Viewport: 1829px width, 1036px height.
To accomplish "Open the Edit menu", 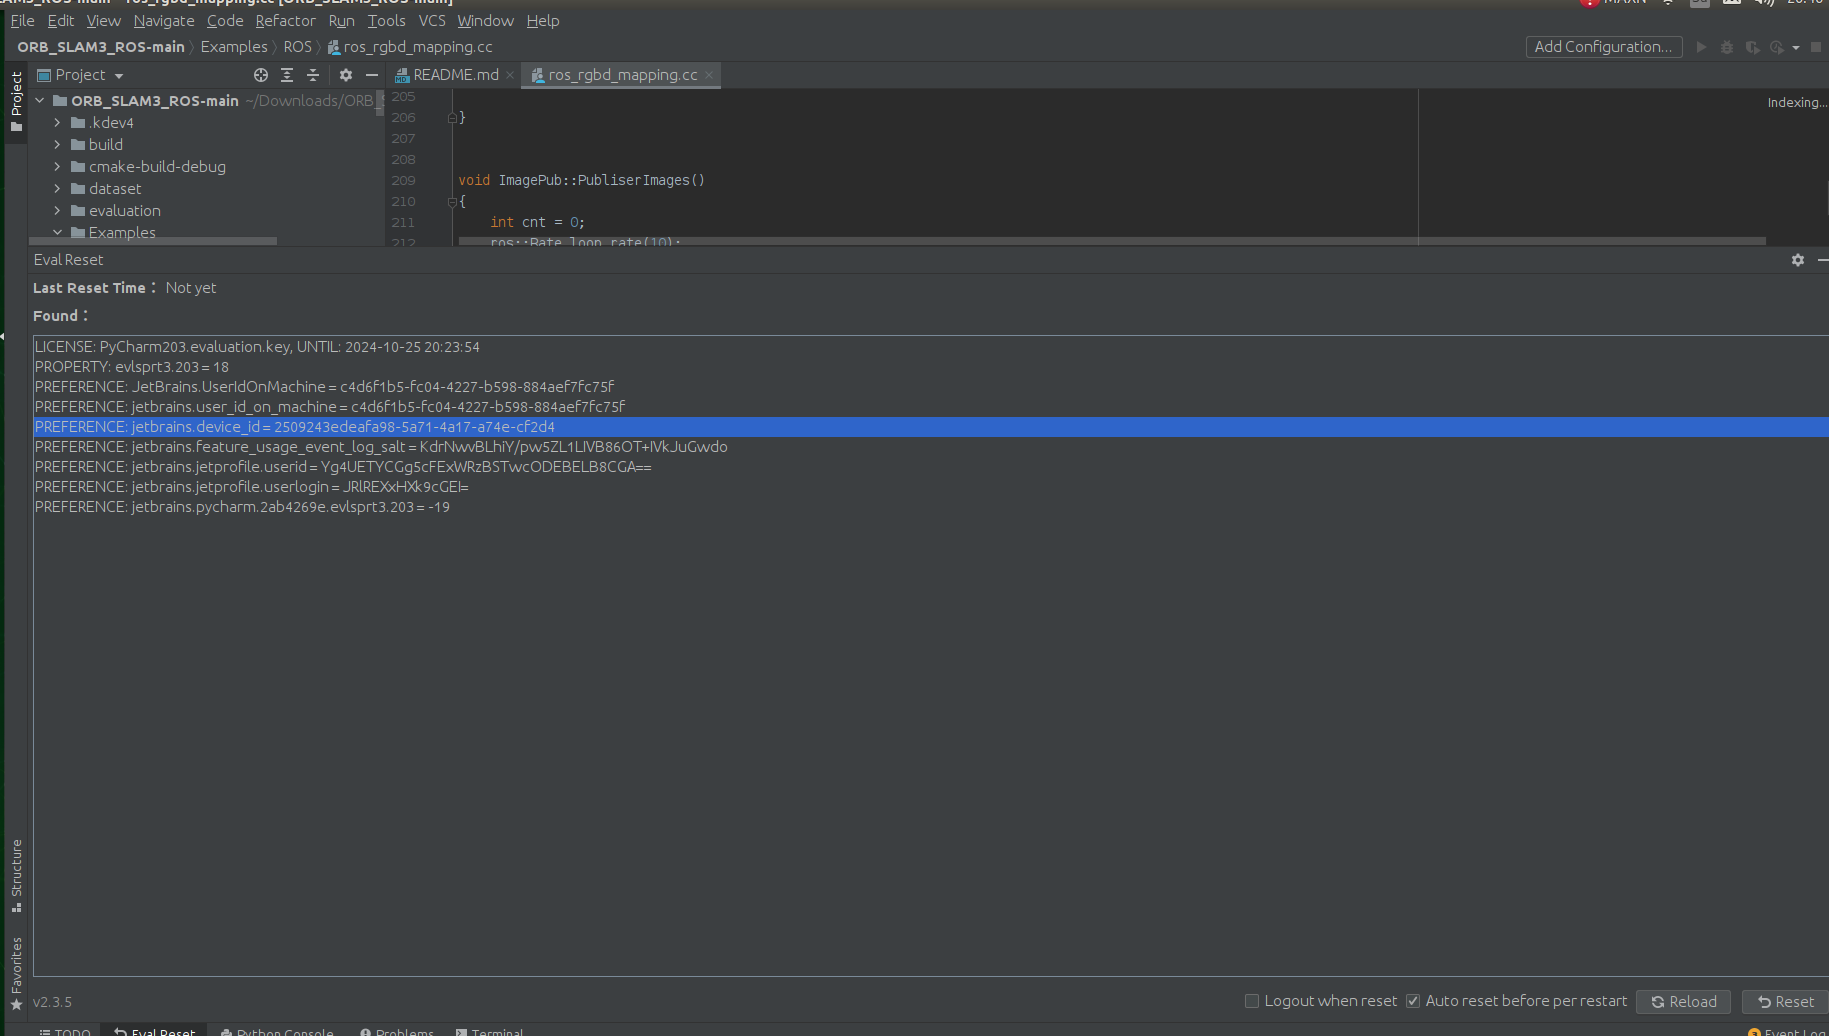I will tap(61, 21).
